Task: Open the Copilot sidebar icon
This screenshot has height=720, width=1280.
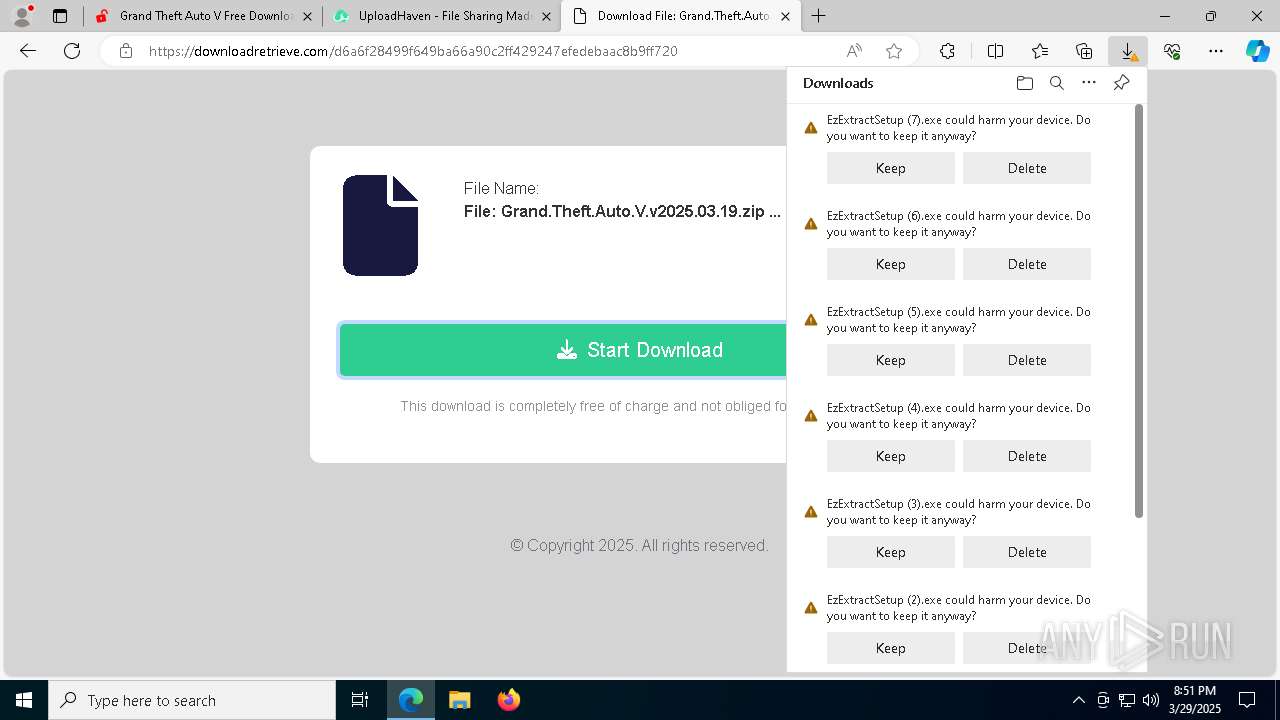Action: click(1257, 51)
